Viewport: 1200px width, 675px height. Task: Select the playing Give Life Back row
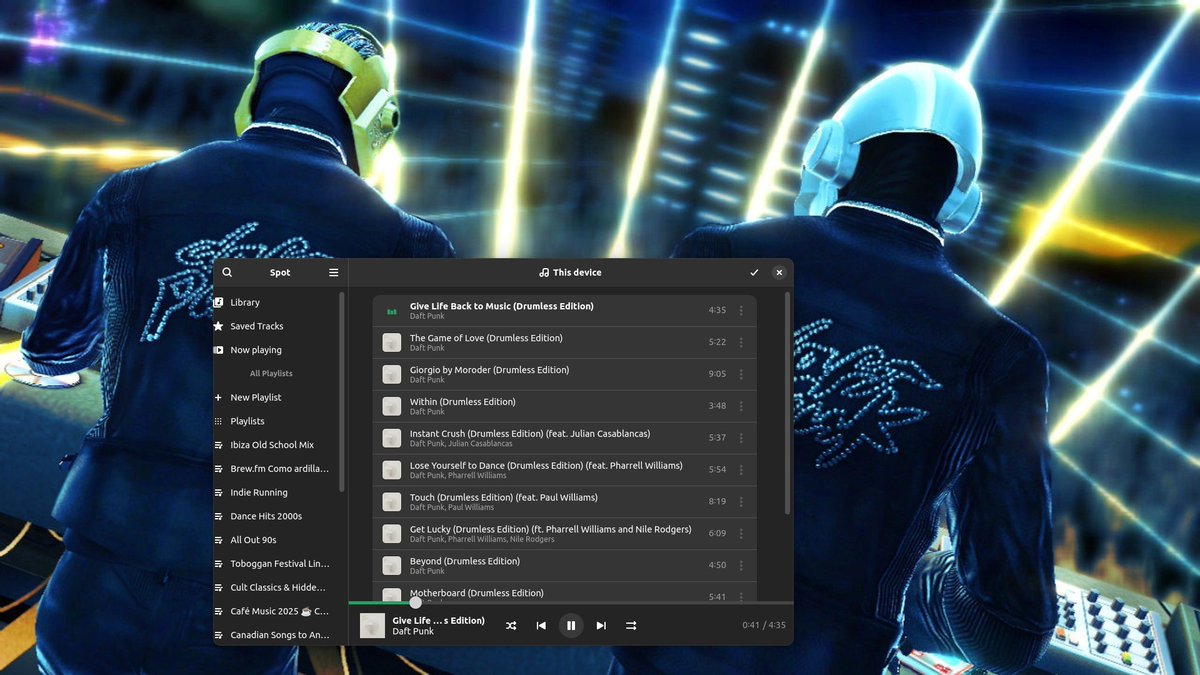tap(565, 310)
